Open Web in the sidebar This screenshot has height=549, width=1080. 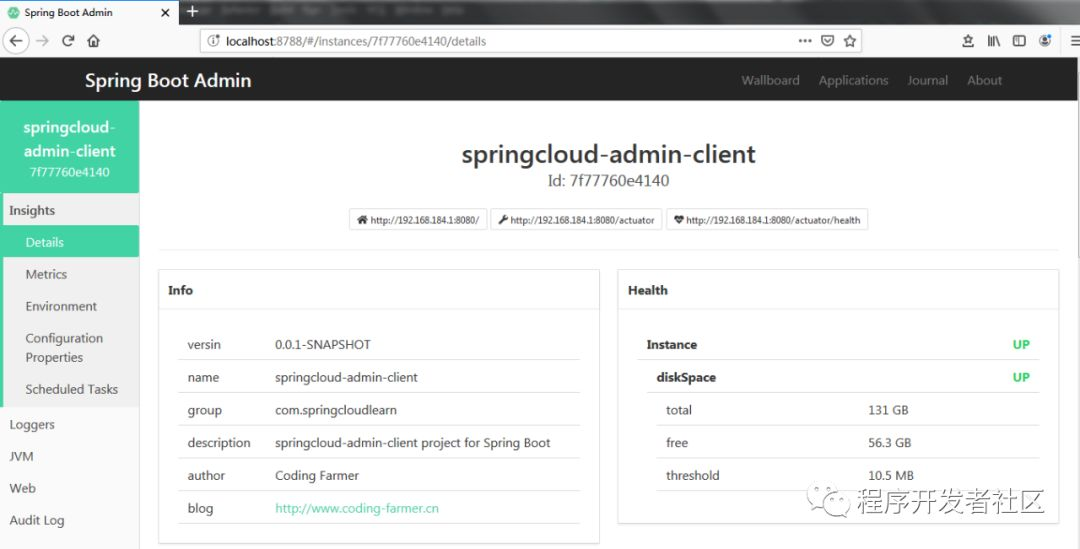(70, 488)
